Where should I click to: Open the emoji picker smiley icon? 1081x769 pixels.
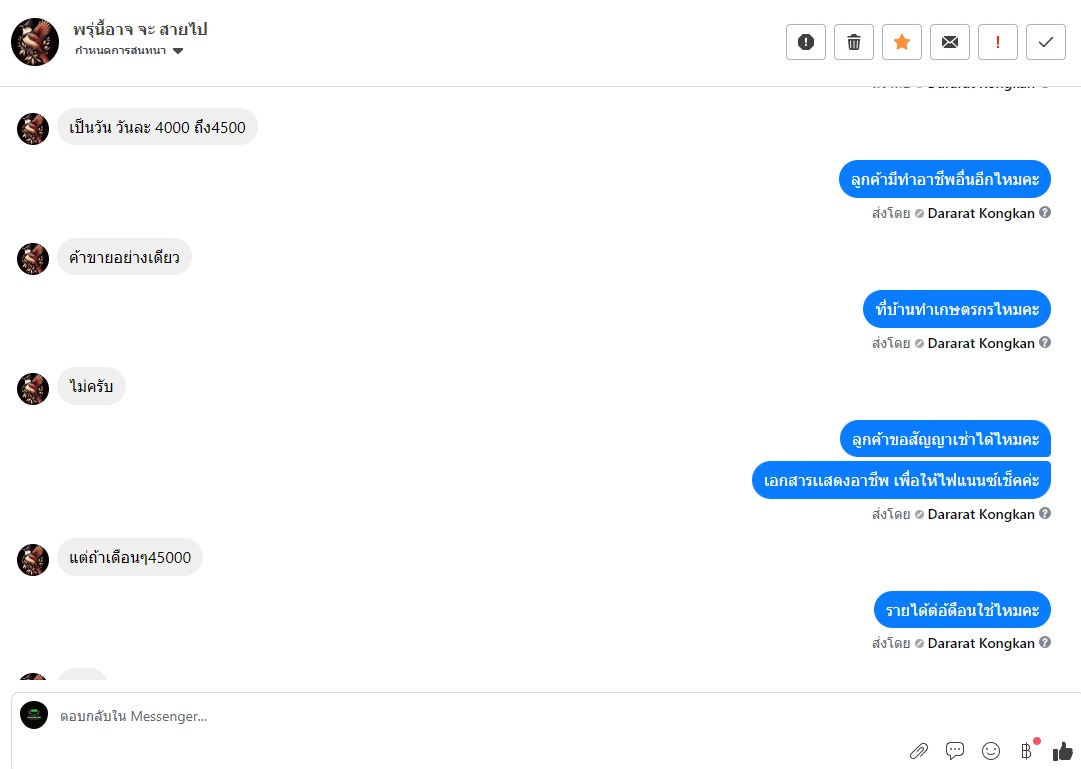pos(991,750)
